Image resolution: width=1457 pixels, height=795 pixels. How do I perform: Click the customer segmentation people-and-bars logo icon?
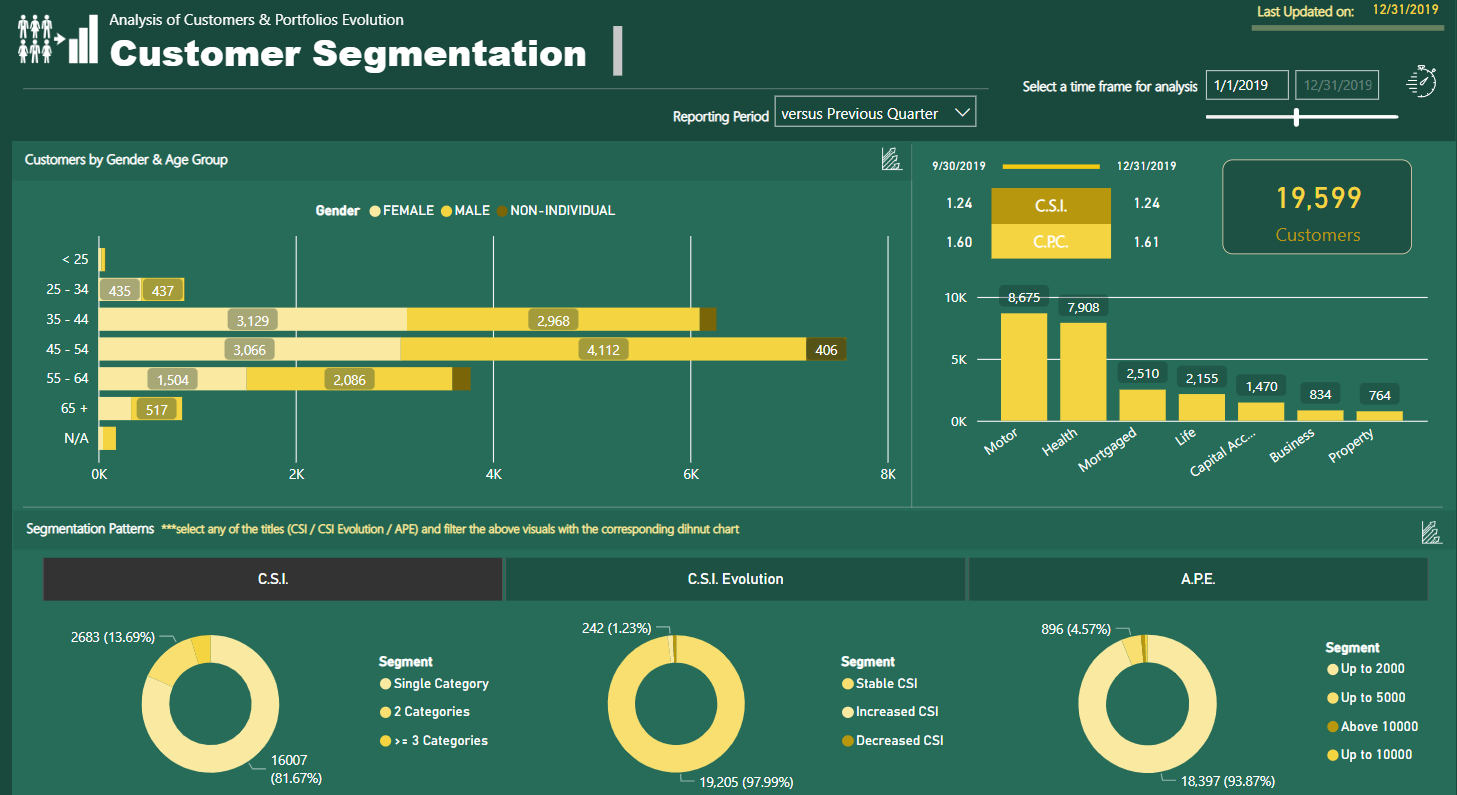[58, 40]
